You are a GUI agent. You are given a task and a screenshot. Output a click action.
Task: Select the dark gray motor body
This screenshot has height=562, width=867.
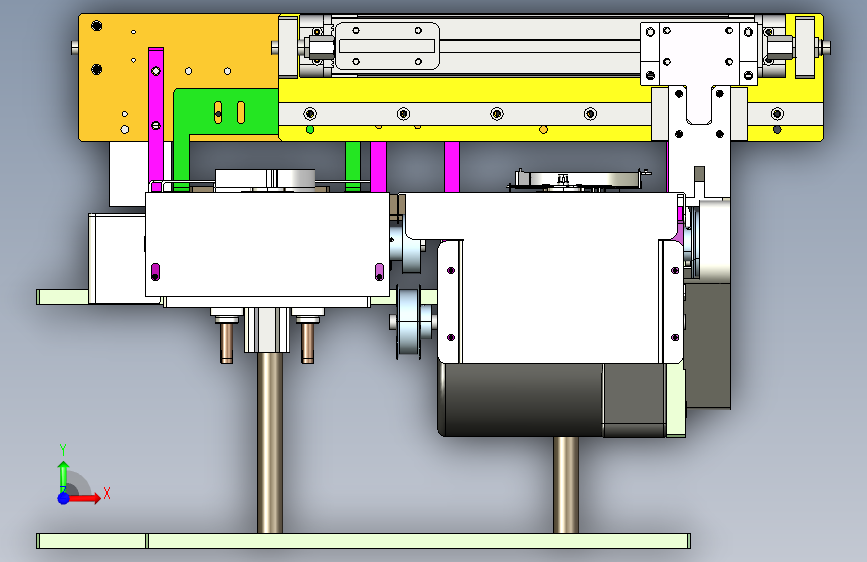[551, 399]
